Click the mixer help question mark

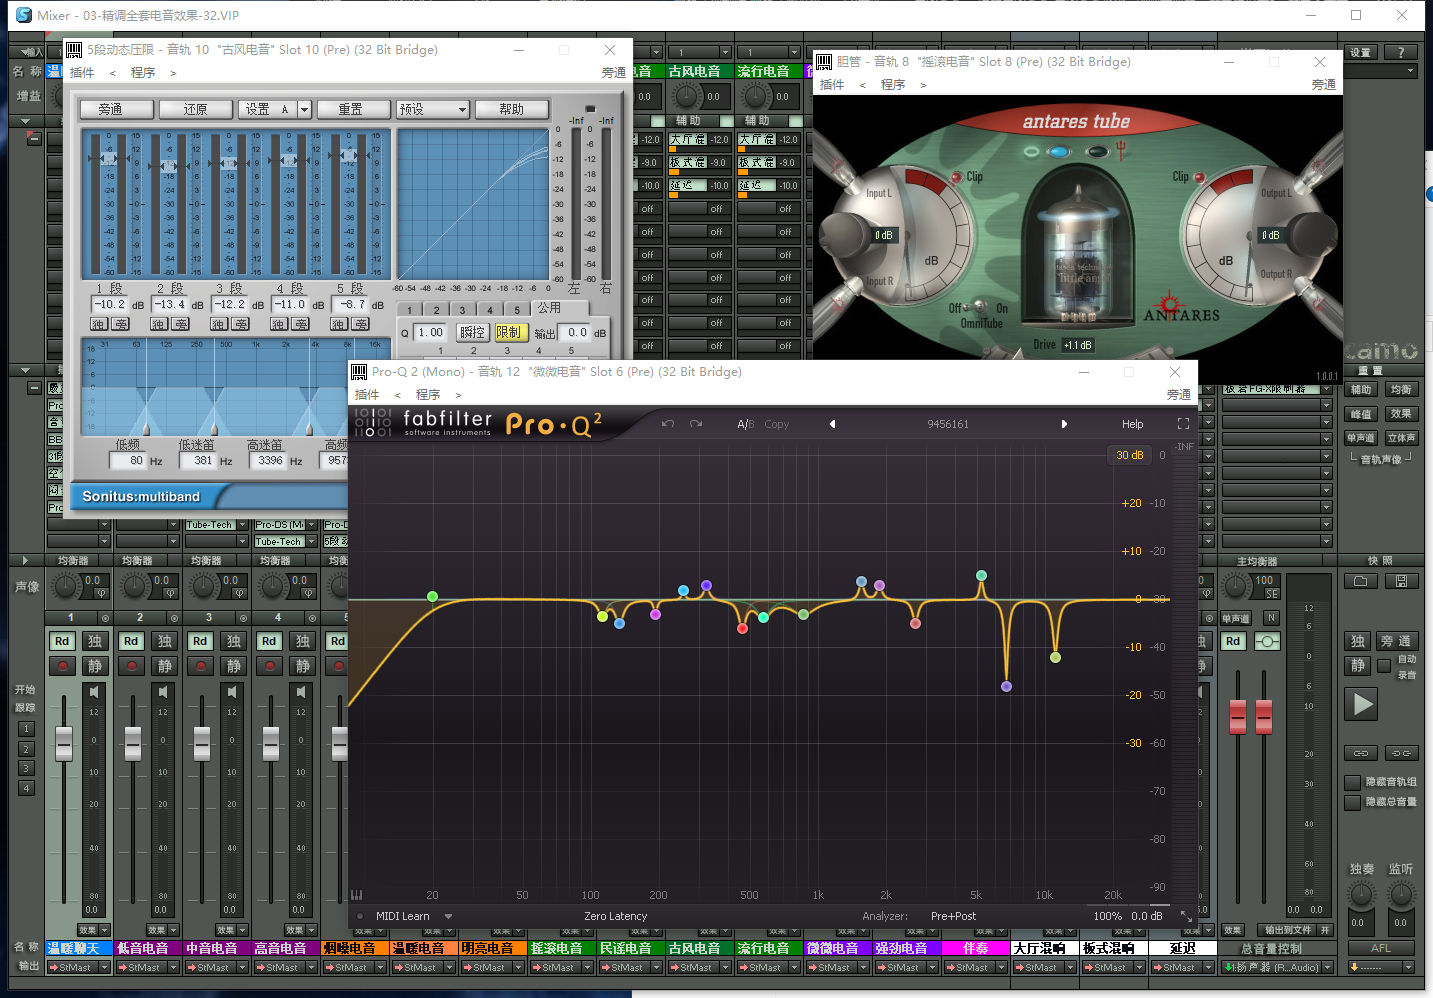pyautogui.click(x=1401, y=52)
